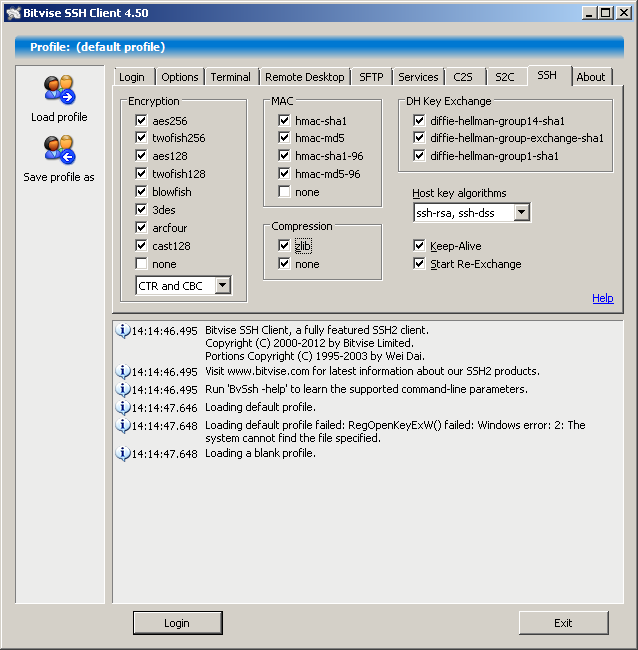Enable the 'none' MAC checkbox
This screenshot has width=638, height=650.
(x=284, y=192)
